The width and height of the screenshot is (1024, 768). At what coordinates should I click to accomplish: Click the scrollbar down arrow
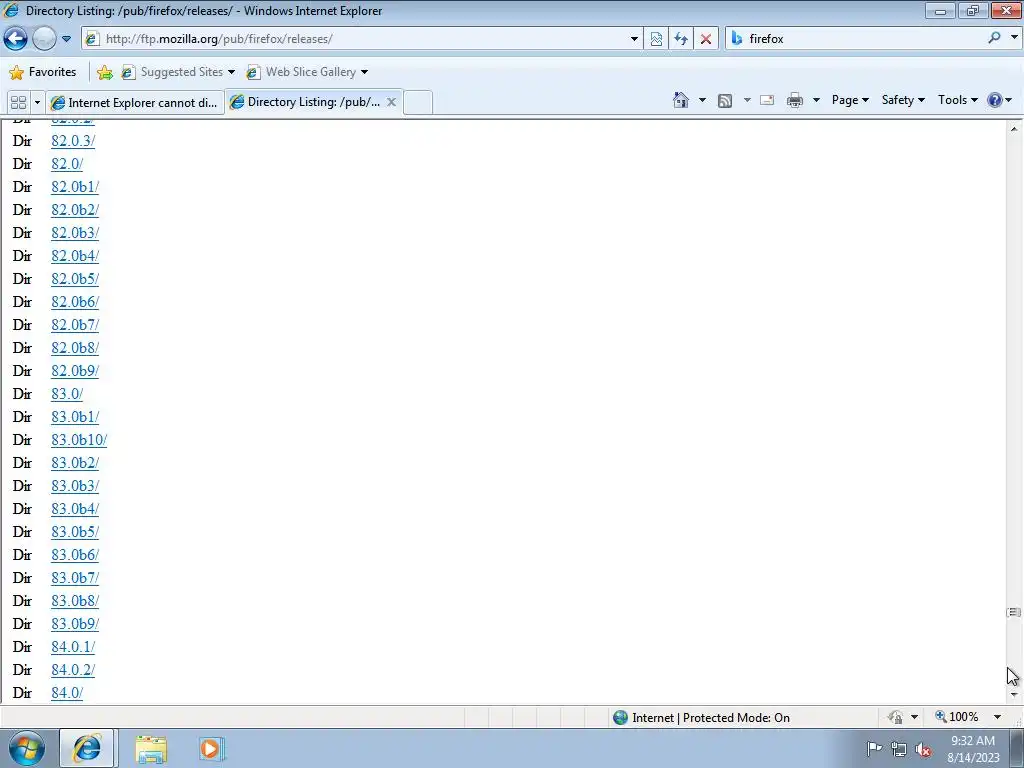[1014, 695]
